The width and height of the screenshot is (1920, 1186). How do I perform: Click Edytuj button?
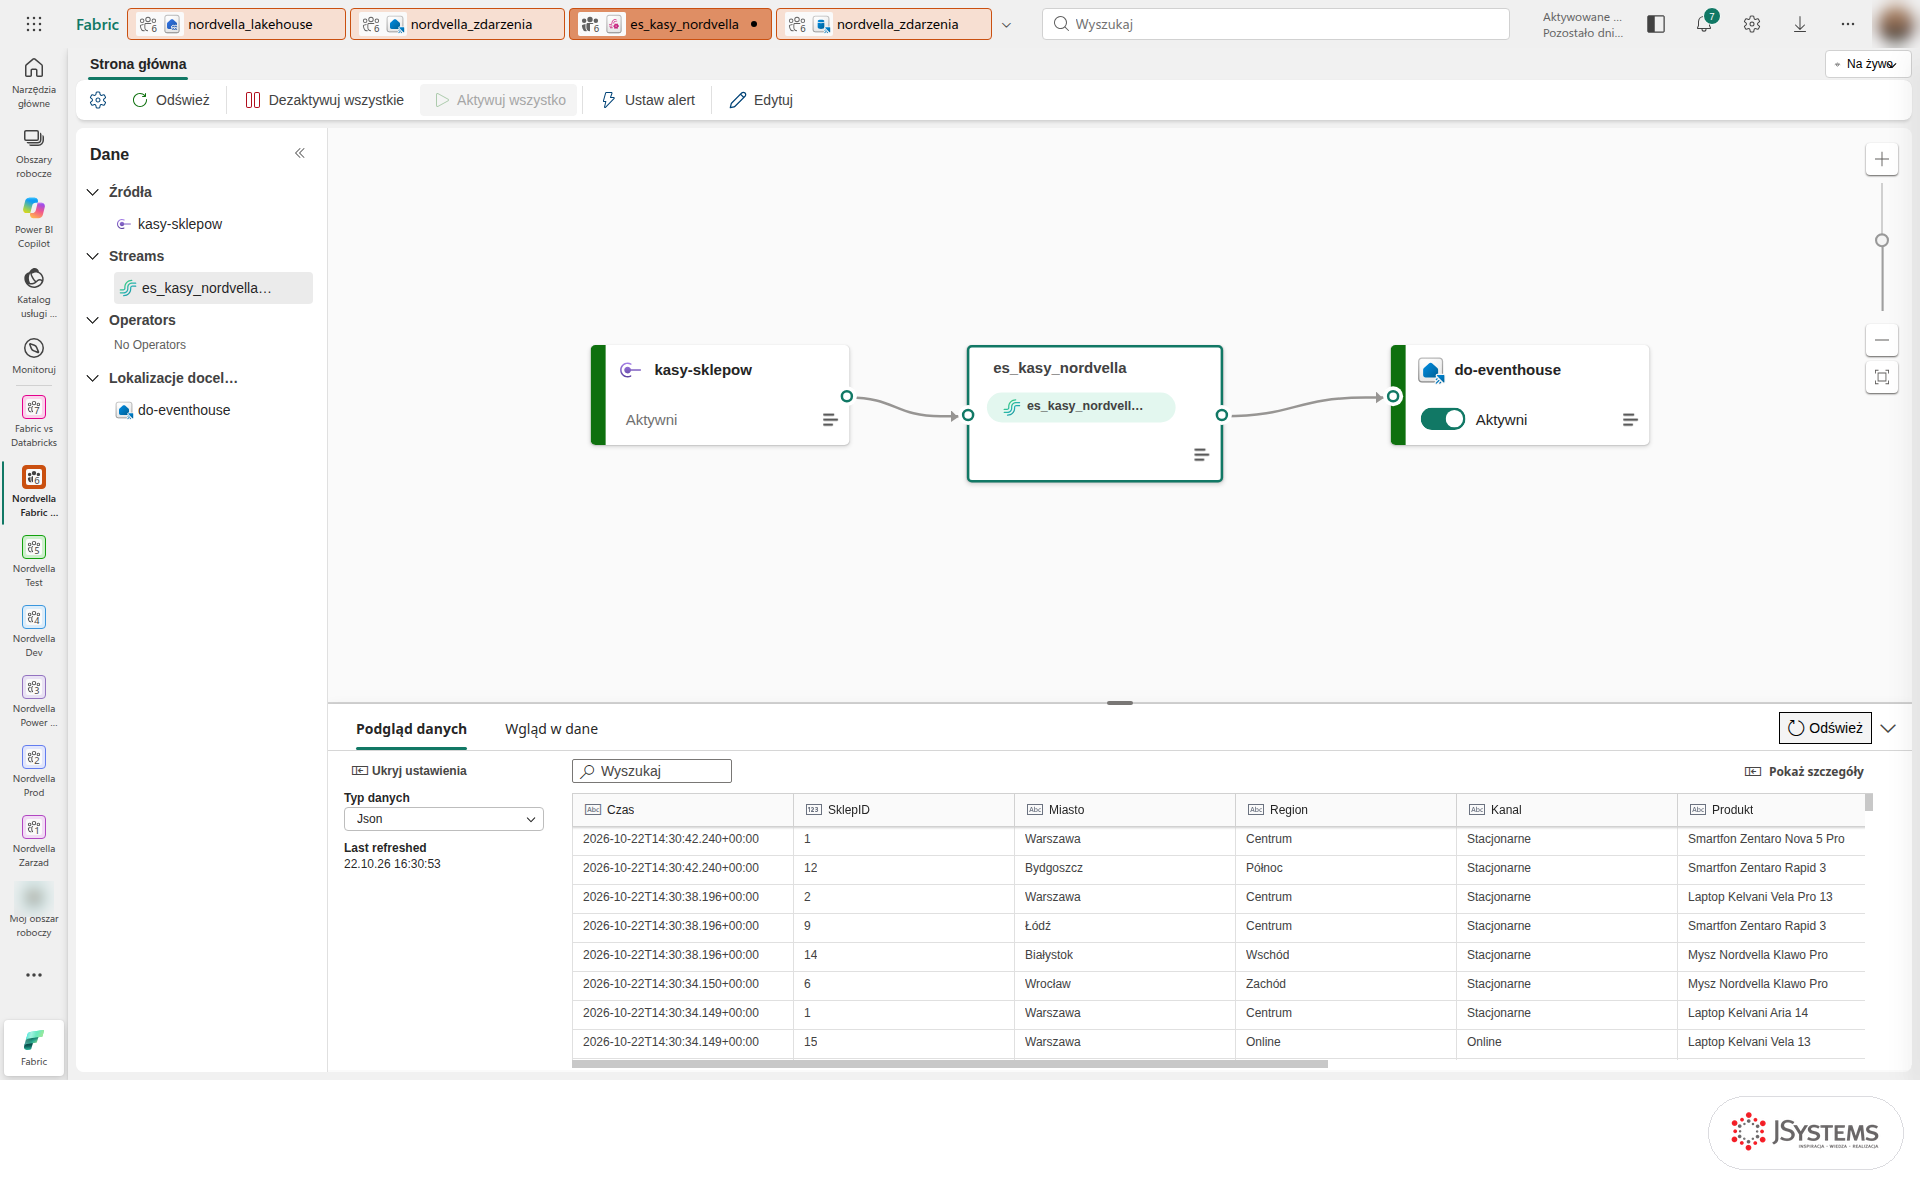click(x=761, y=100)
